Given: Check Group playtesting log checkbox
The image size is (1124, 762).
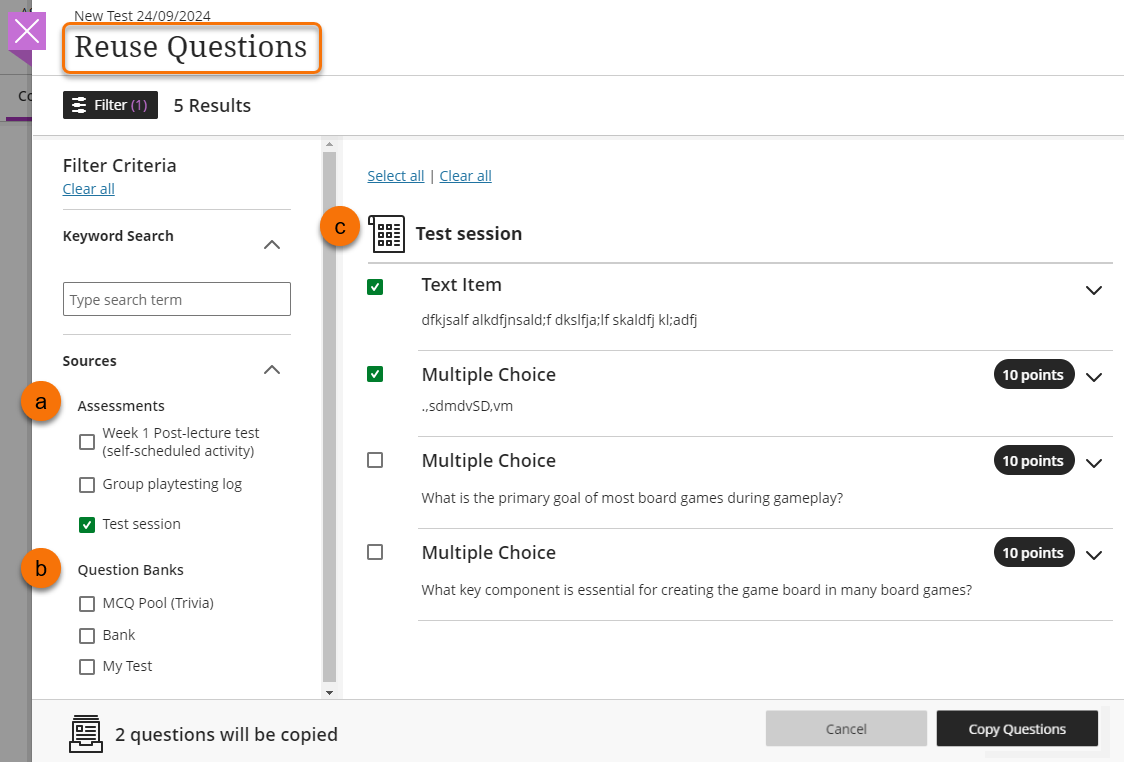Looking at the screenshot, I should (87, 485).
